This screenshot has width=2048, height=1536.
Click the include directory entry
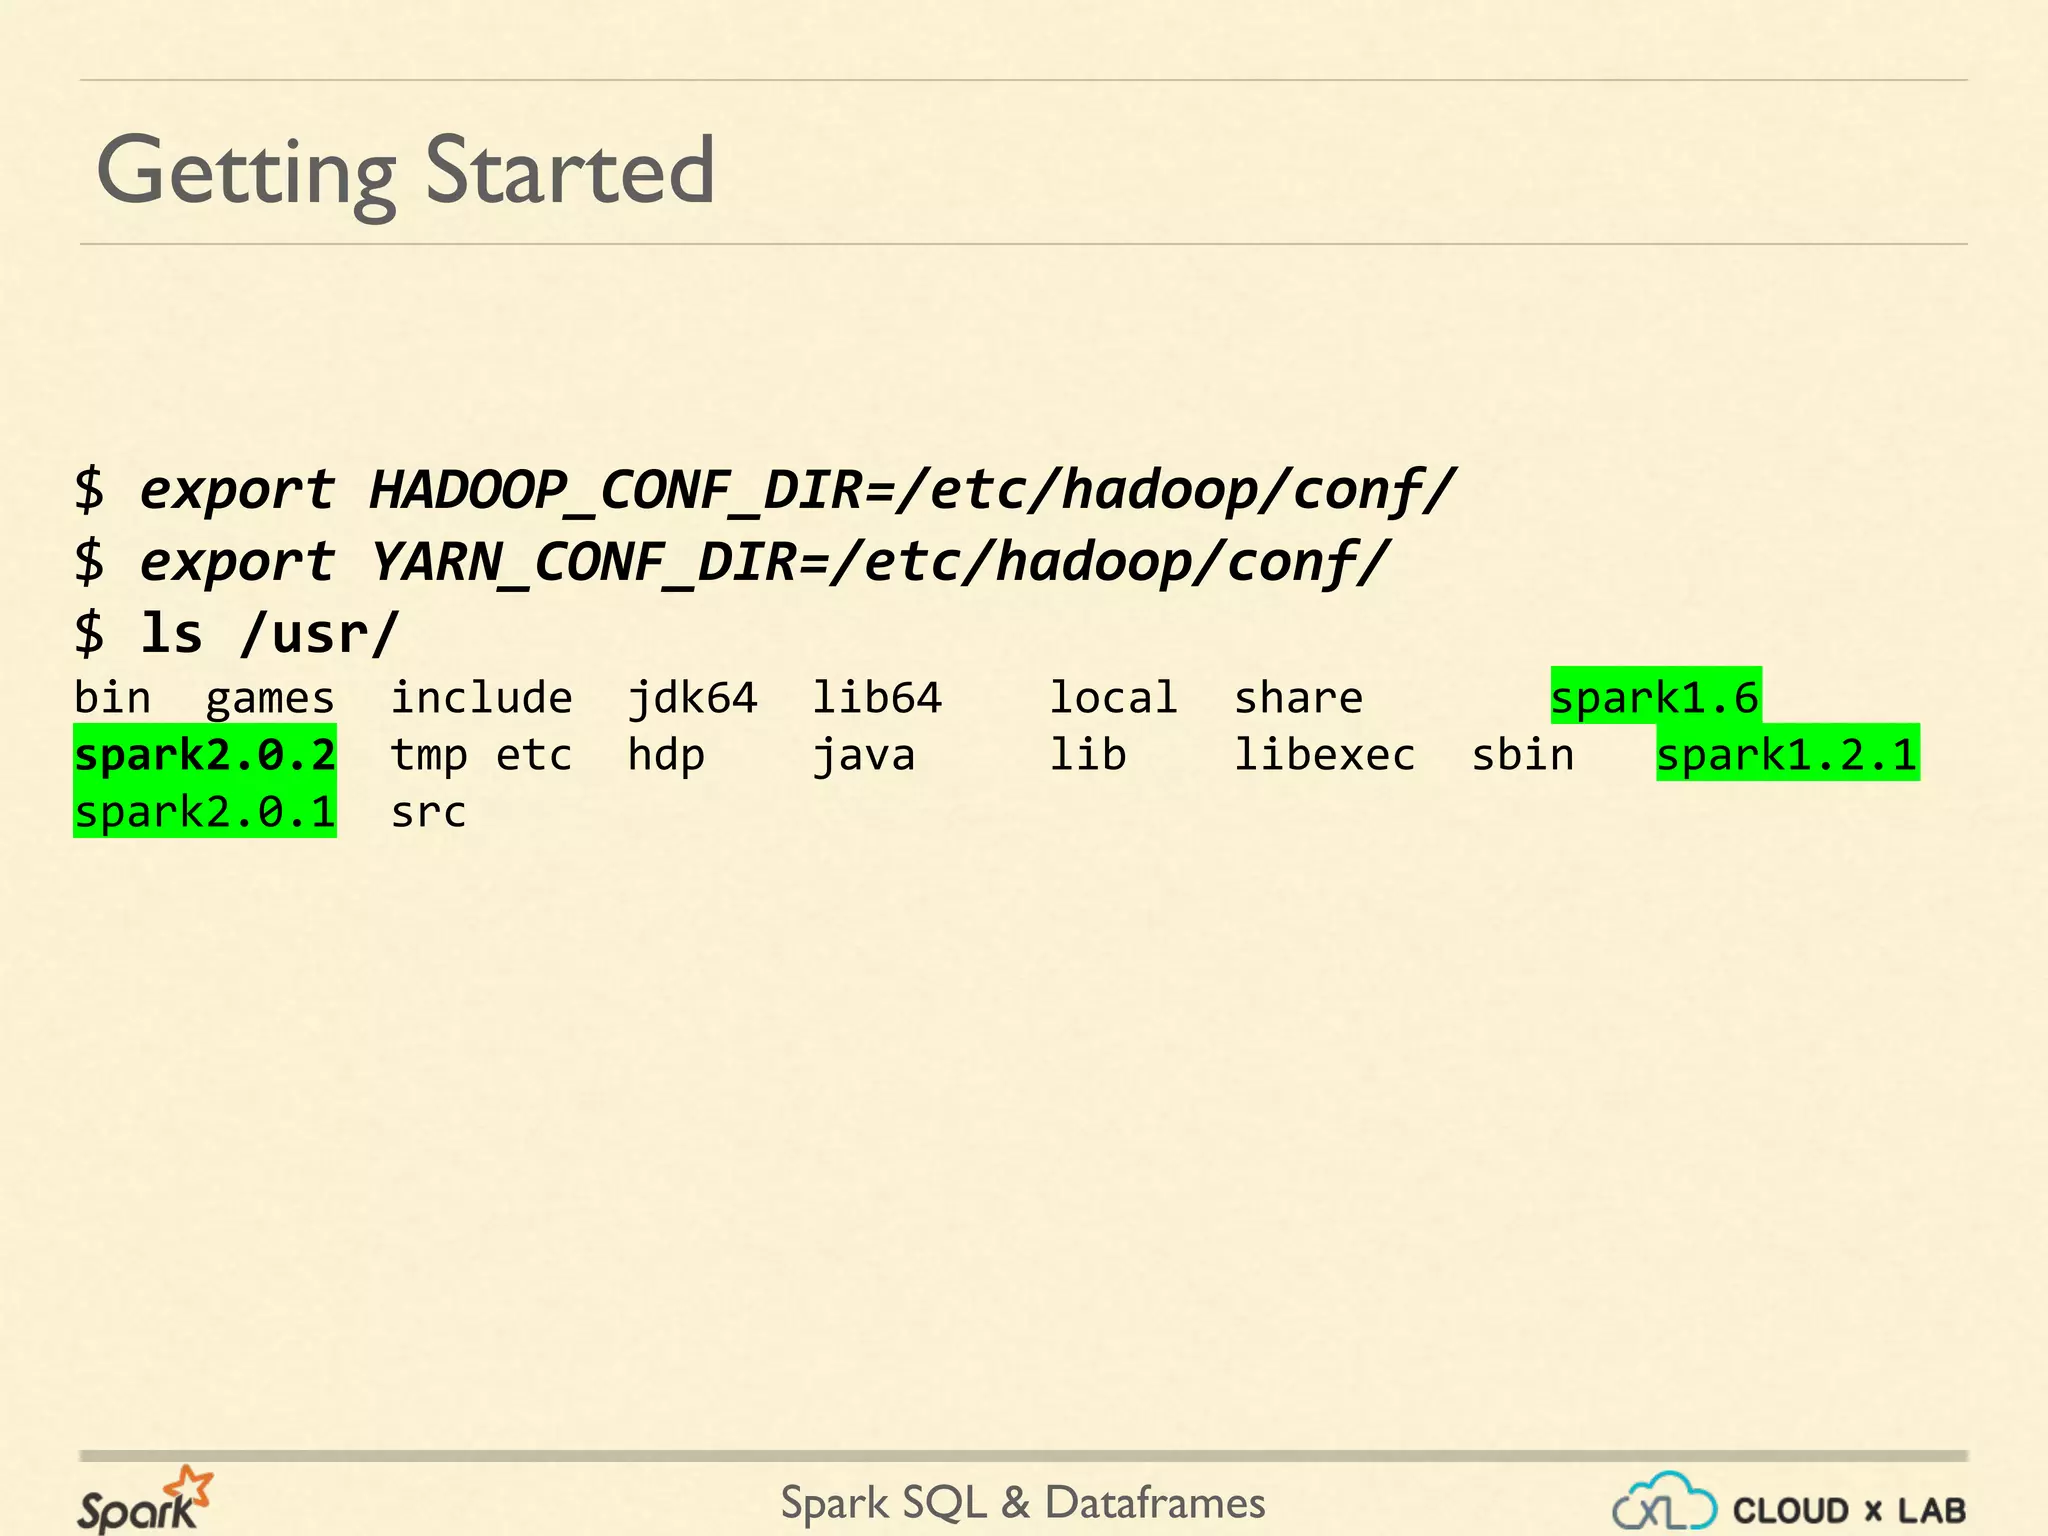pyautogui.click(x=481, y=697)
